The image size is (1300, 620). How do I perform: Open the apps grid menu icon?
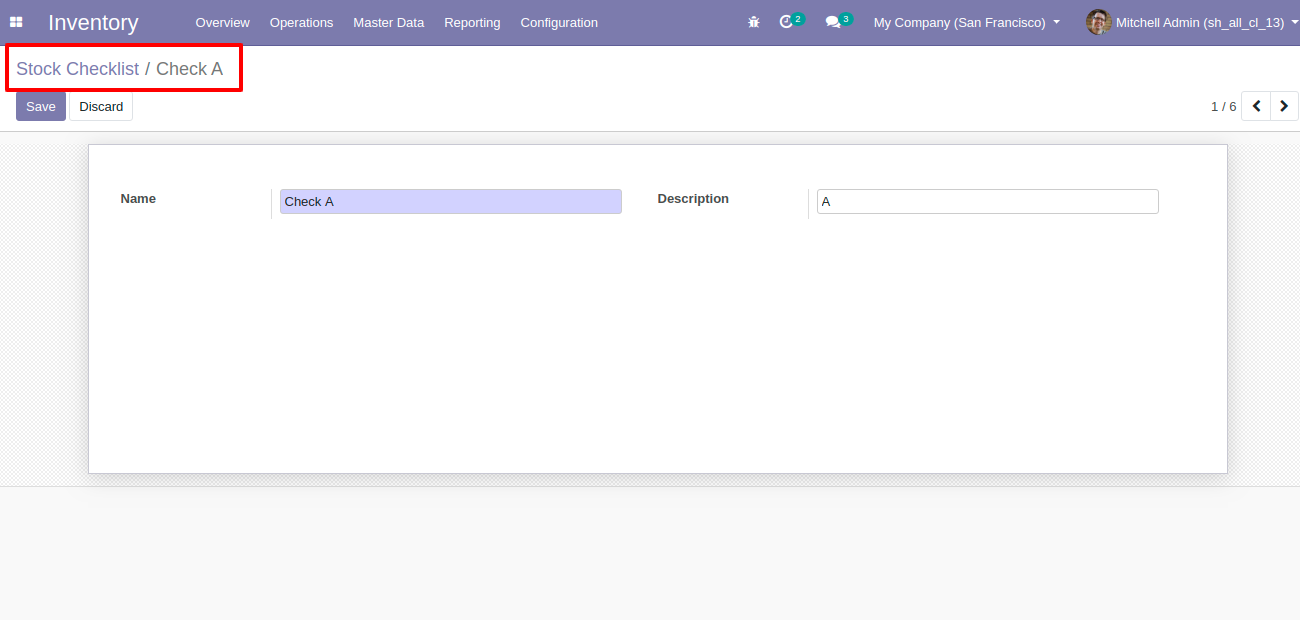16,22
